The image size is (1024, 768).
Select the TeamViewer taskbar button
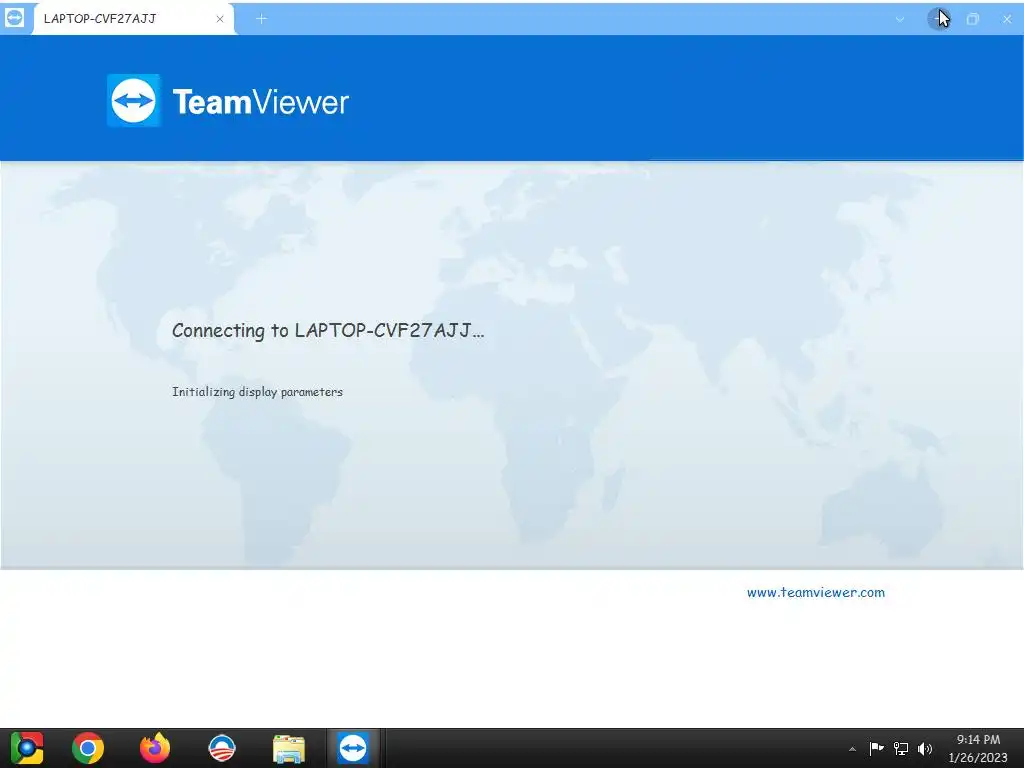353,748
